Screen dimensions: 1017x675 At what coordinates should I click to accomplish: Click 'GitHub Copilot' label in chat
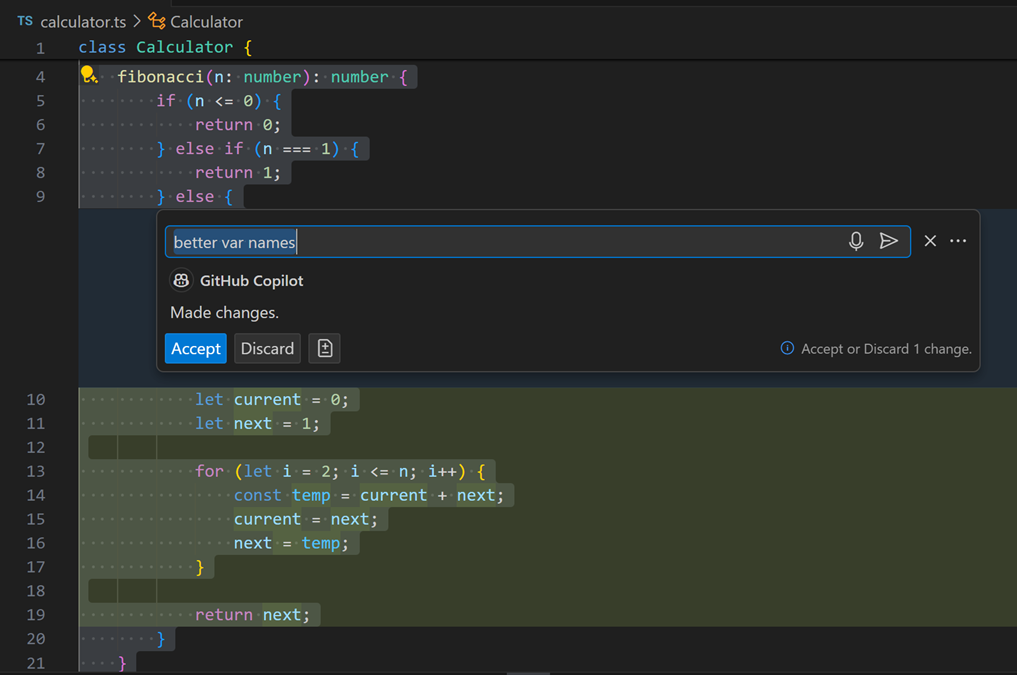tap(252, 281)
